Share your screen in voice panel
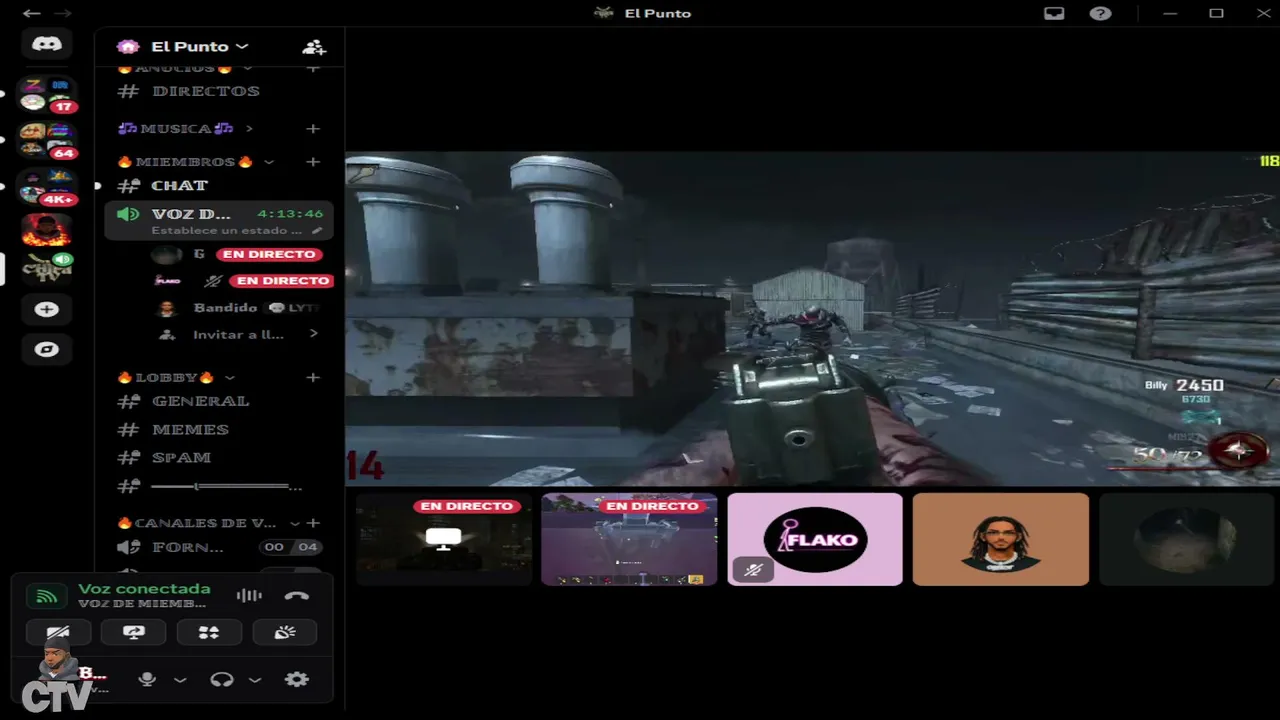Viewport: 1280px width, 720px height. [133, 632]
